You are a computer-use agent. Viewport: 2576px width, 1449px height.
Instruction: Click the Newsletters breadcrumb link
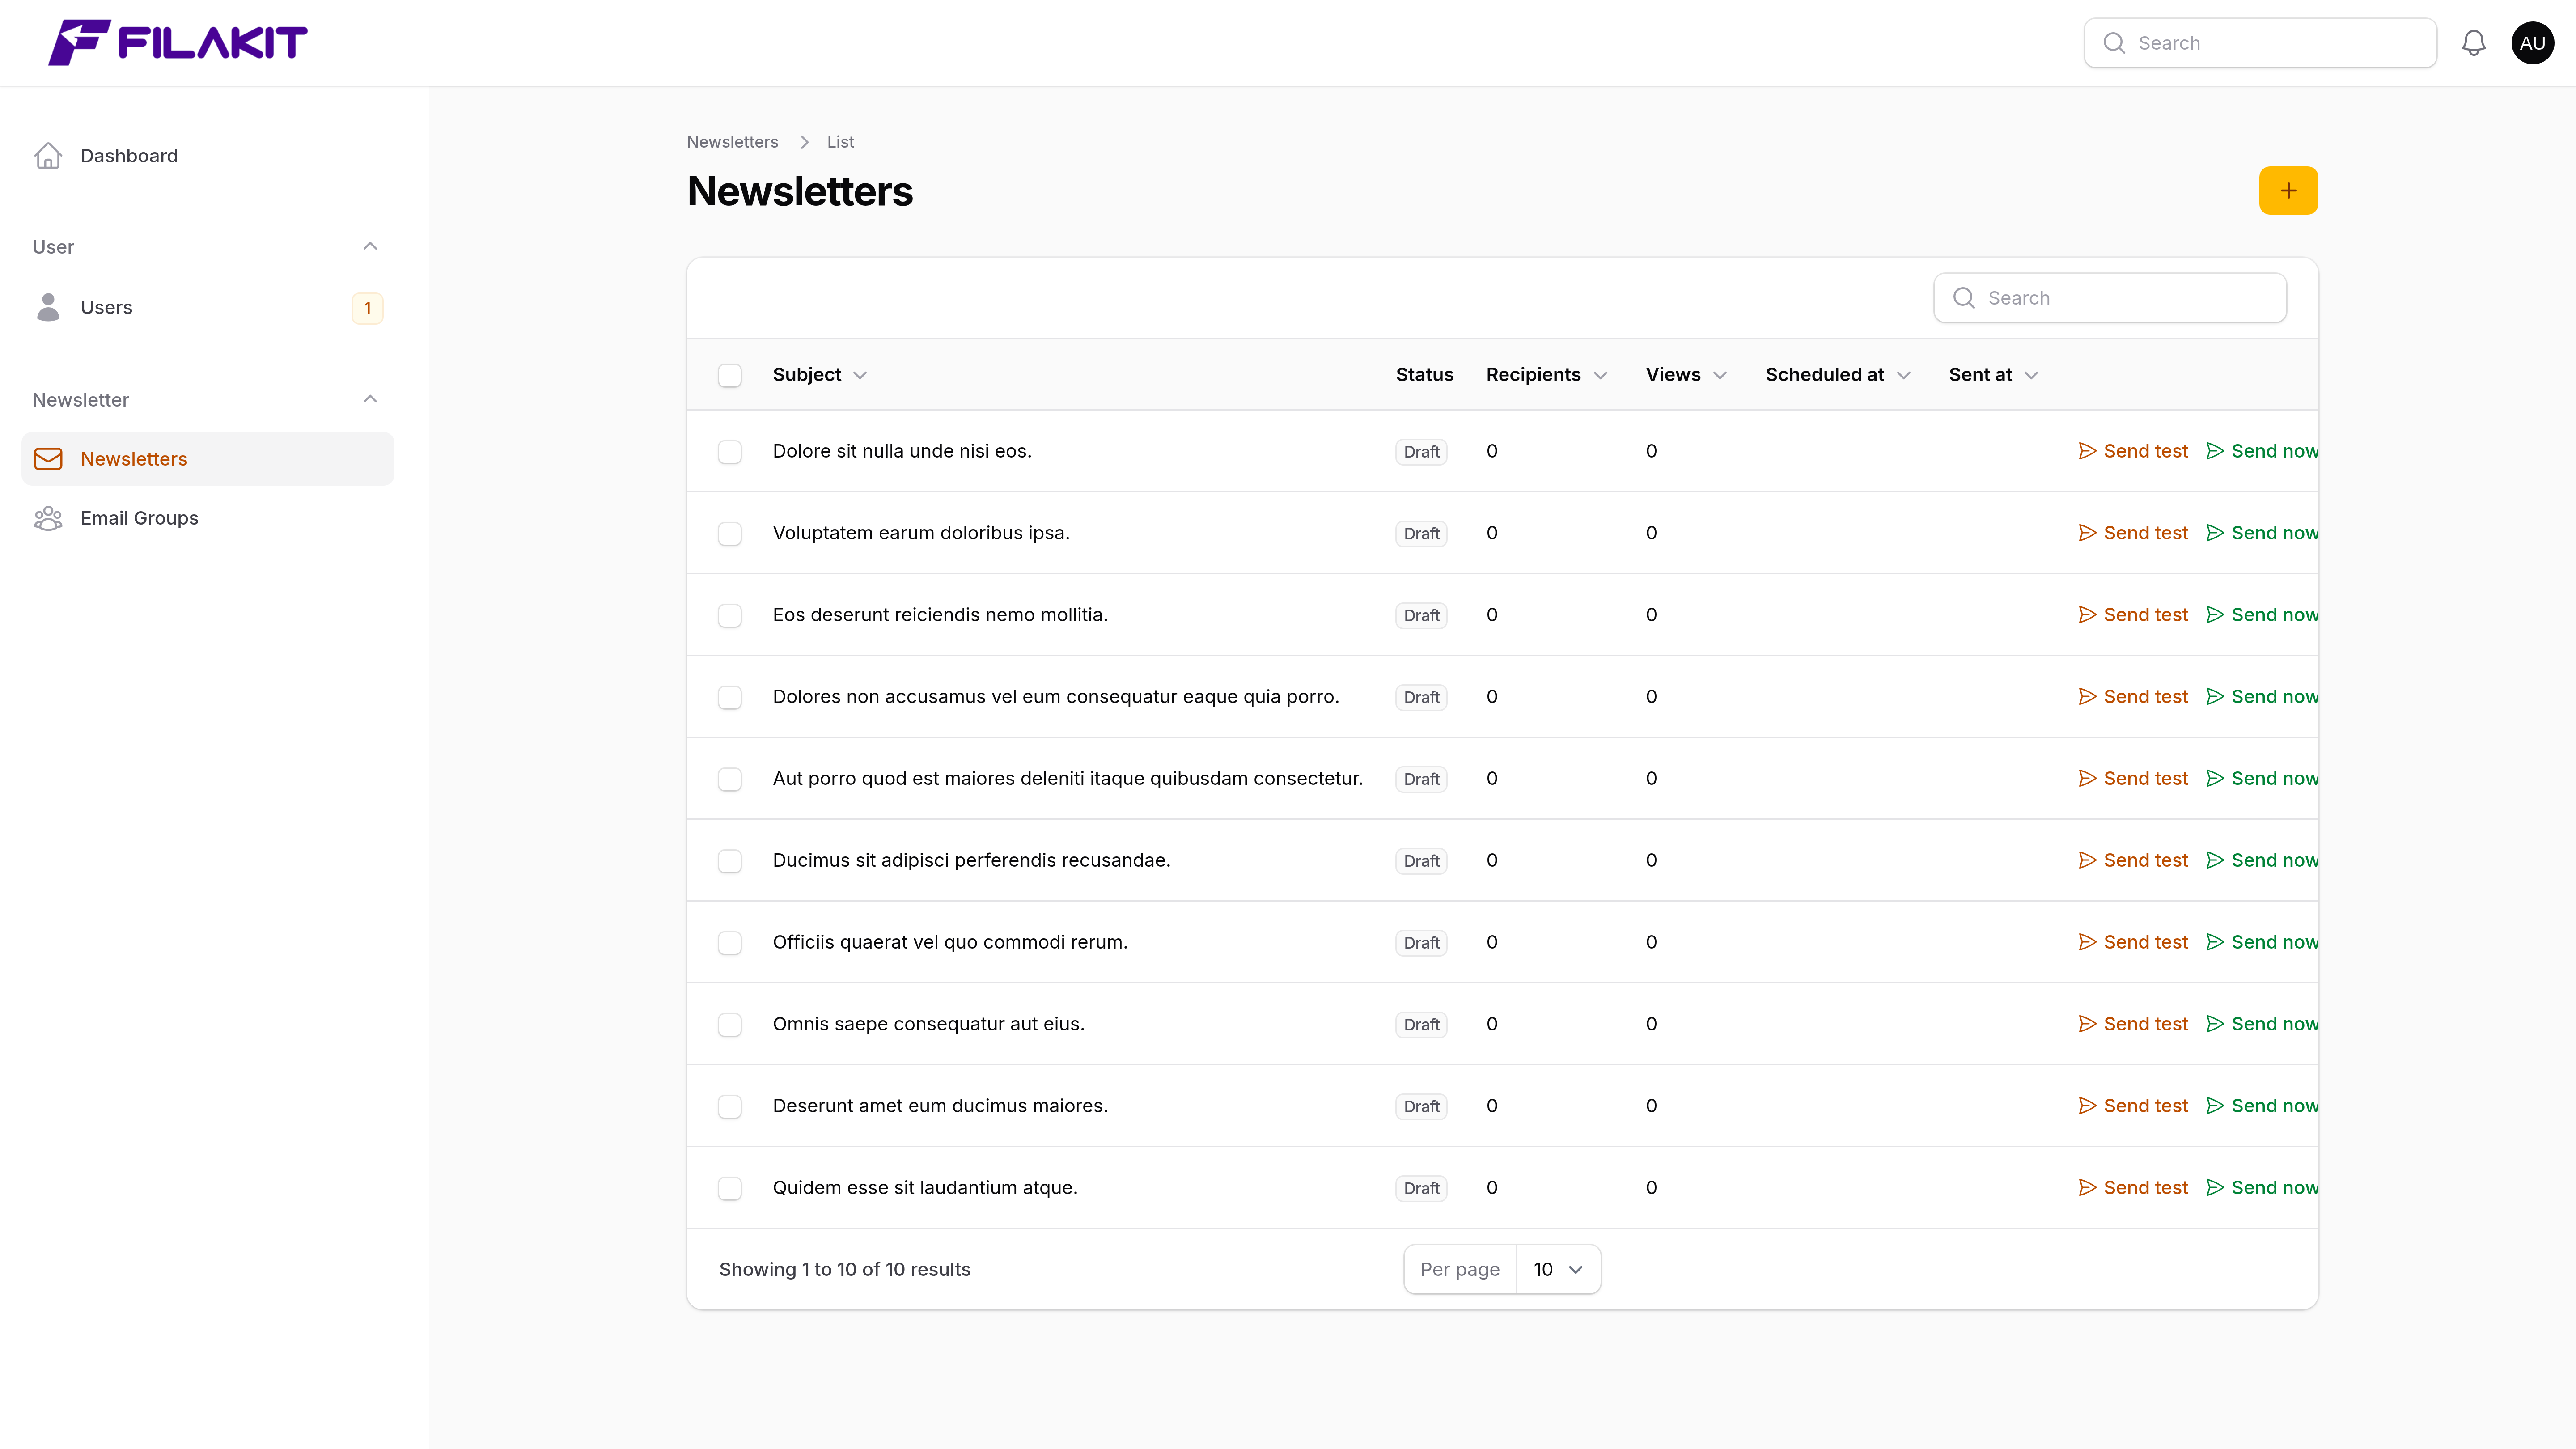[x=732, y=142]
